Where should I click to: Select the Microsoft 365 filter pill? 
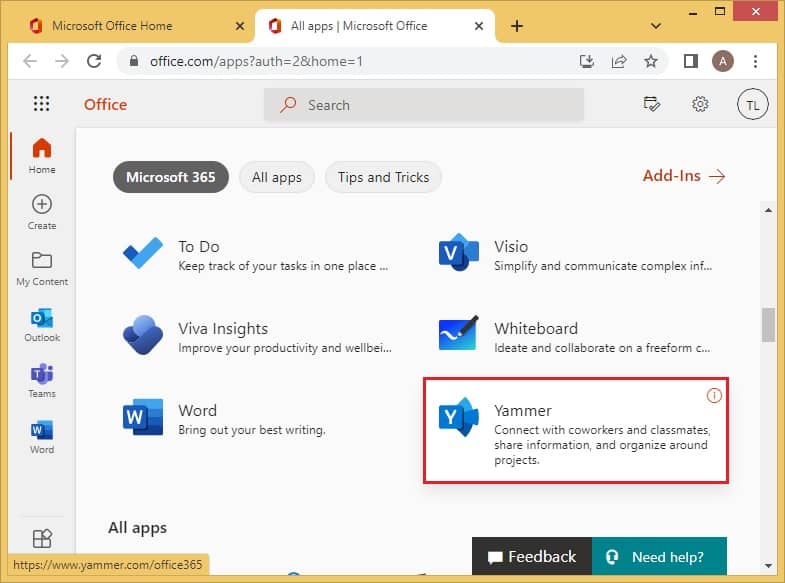click(x=171, y=177)
